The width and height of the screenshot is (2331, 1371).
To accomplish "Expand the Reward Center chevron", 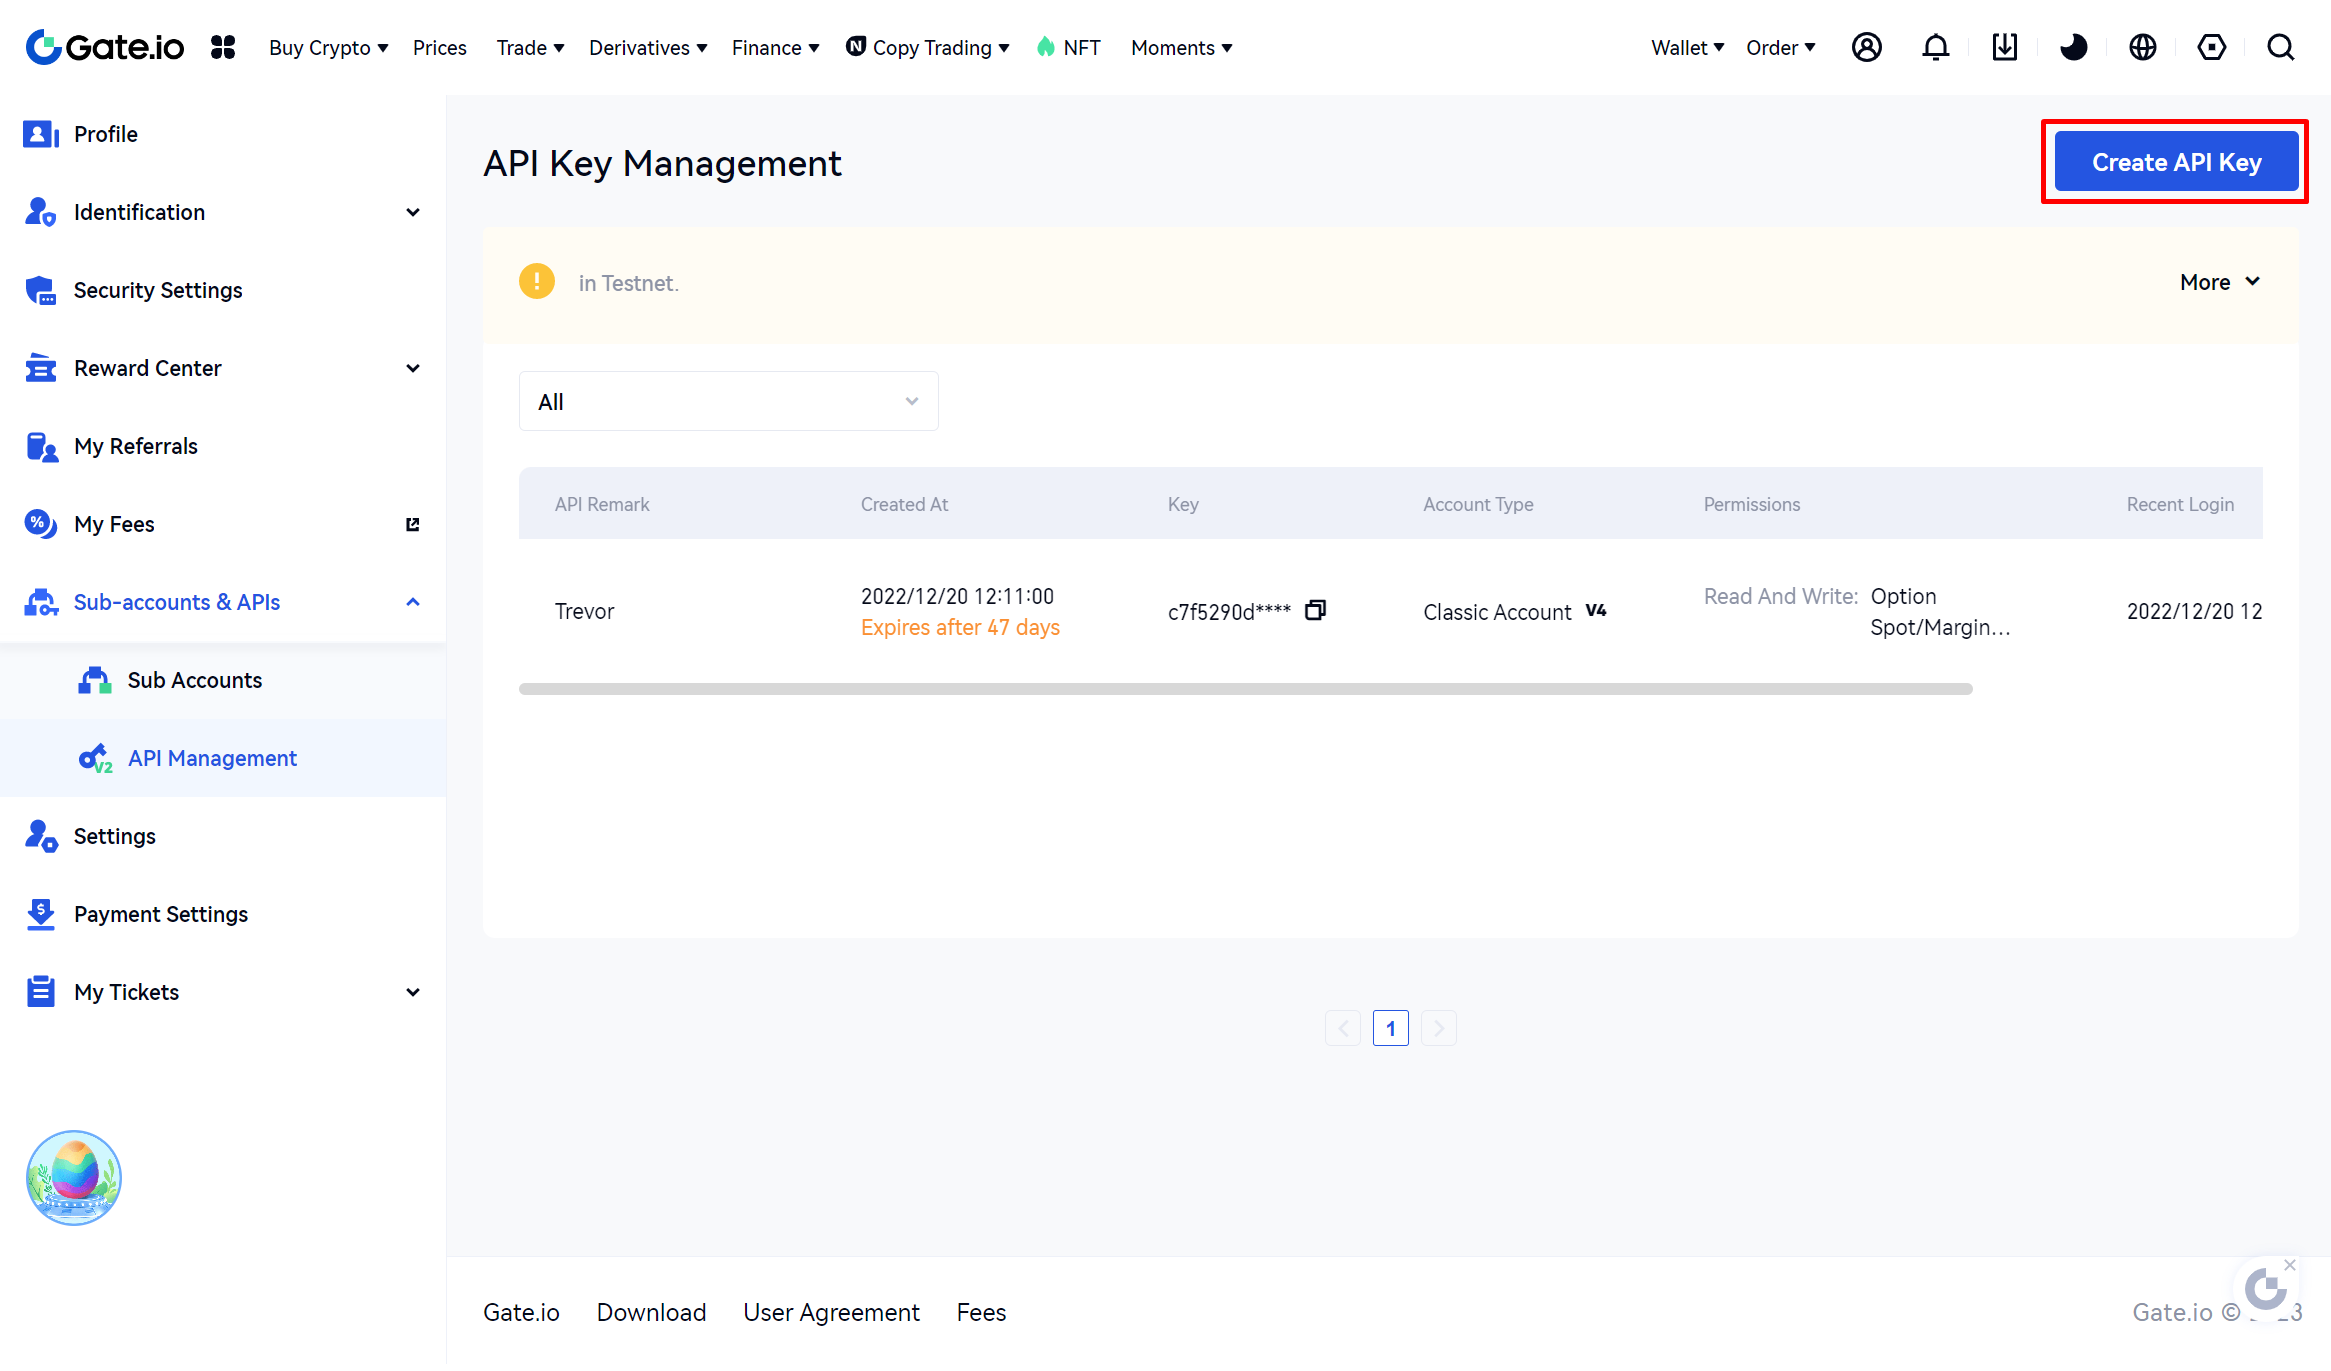I will tap(413, 368).
